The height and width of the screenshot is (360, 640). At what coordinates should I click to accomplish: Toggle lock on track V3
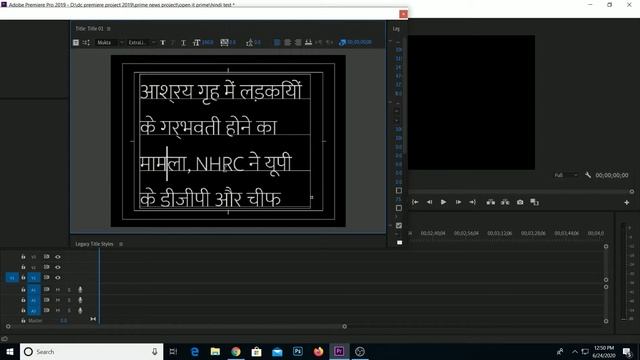(x=23, y=257)
